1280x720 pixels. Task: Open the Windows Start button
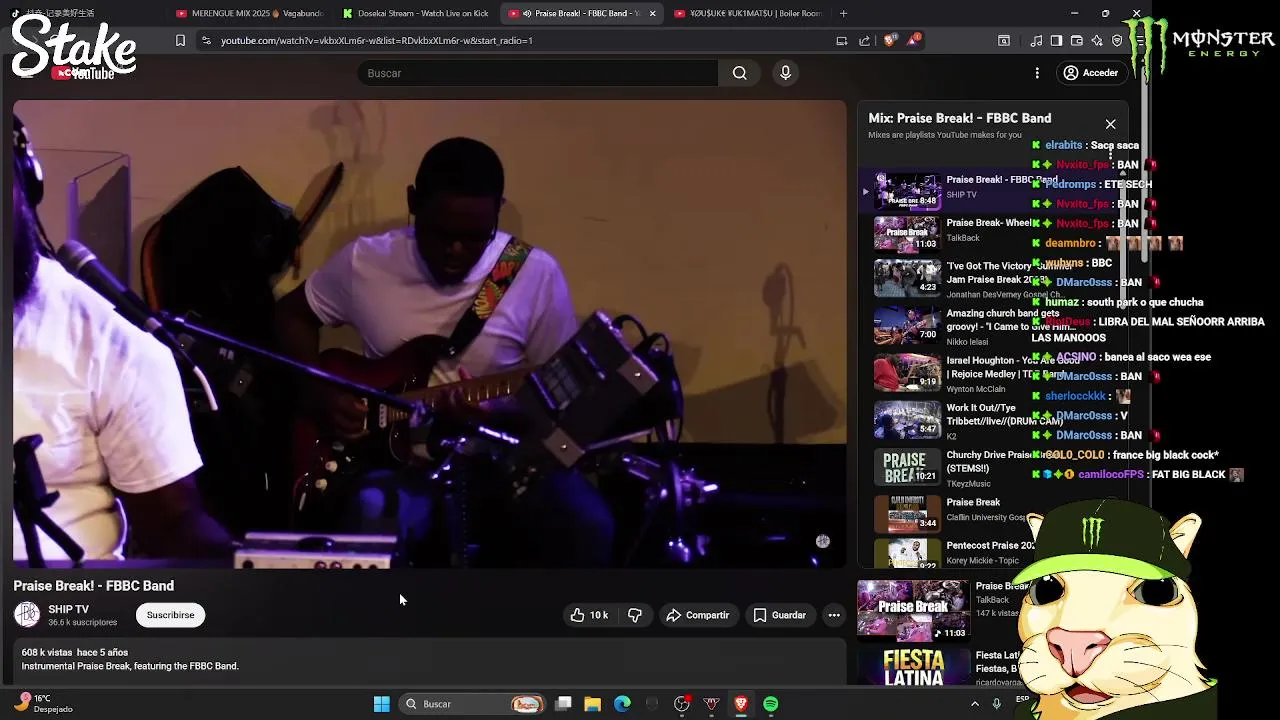click(381, 704)
